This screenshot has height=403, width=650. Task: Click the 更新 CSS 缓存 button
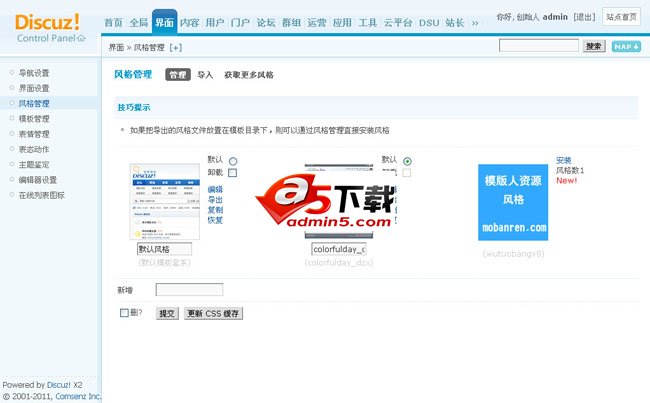pos(213,313)
